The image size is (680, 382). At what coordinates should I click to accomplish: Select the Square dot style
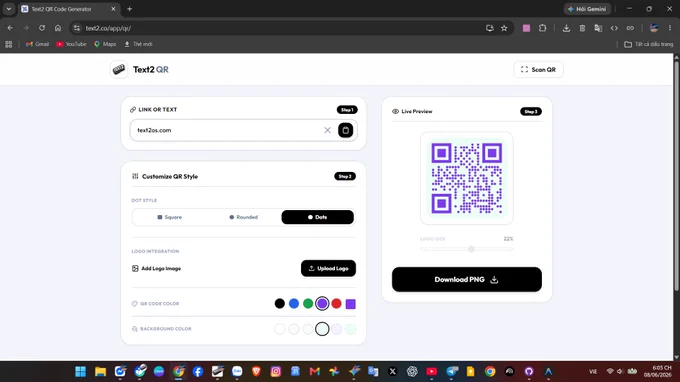(170, 217)
